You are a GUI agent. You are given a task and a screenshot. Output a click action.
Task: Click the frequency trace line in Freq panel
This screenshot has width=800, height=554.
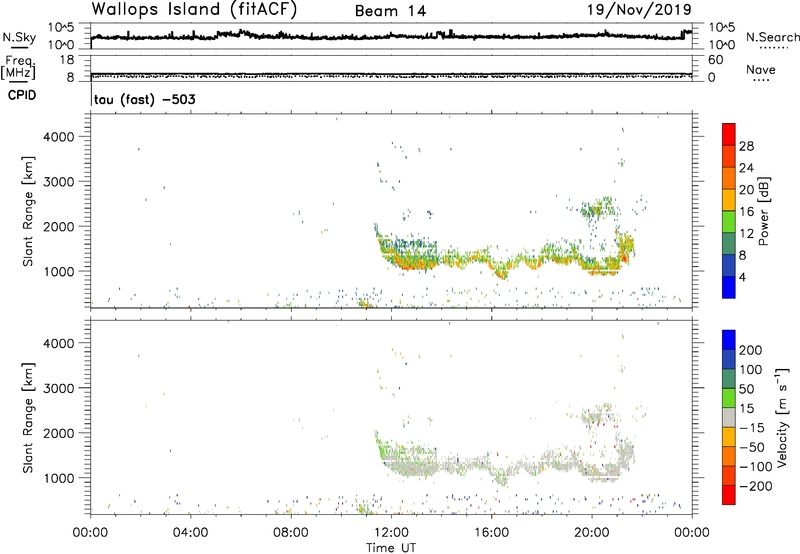pyautogui.click(x=391, y=74)
